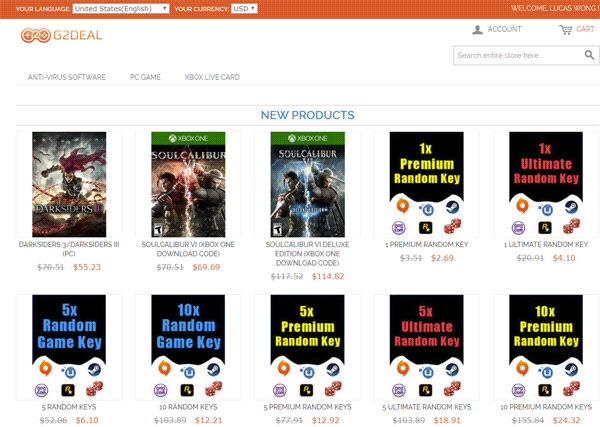
Task: Click the 5 Premium Random Keys title
Action: click(x=308, y=407)
